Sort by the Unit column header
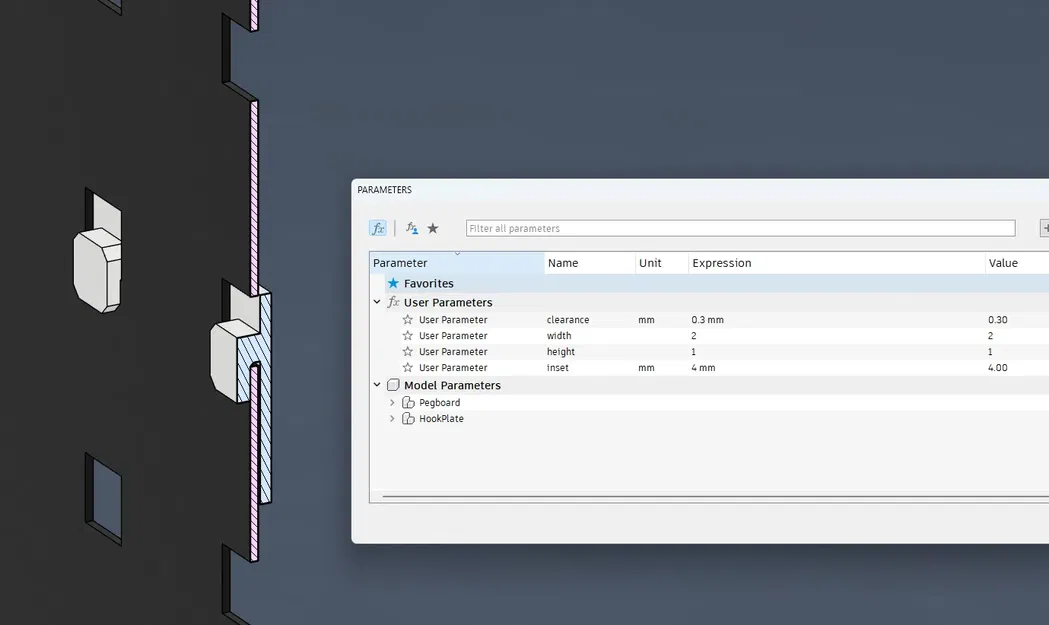 pyautogui.click(x=662, y=263)
